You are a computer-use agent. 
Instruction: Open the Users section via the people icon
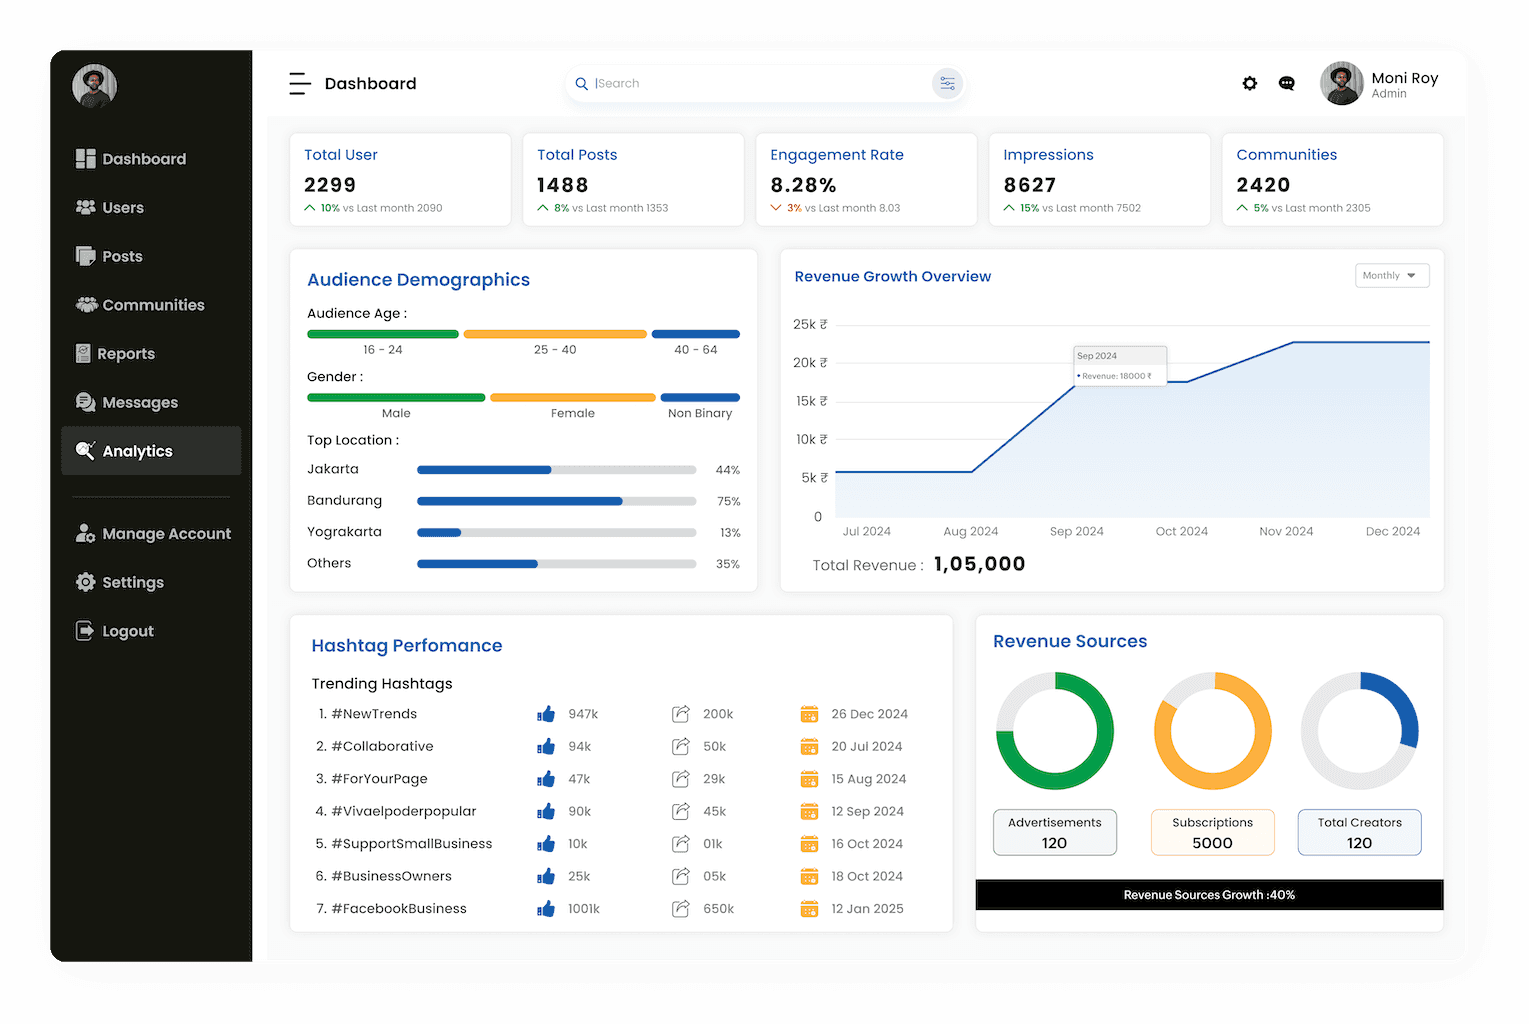click(86, 207)
